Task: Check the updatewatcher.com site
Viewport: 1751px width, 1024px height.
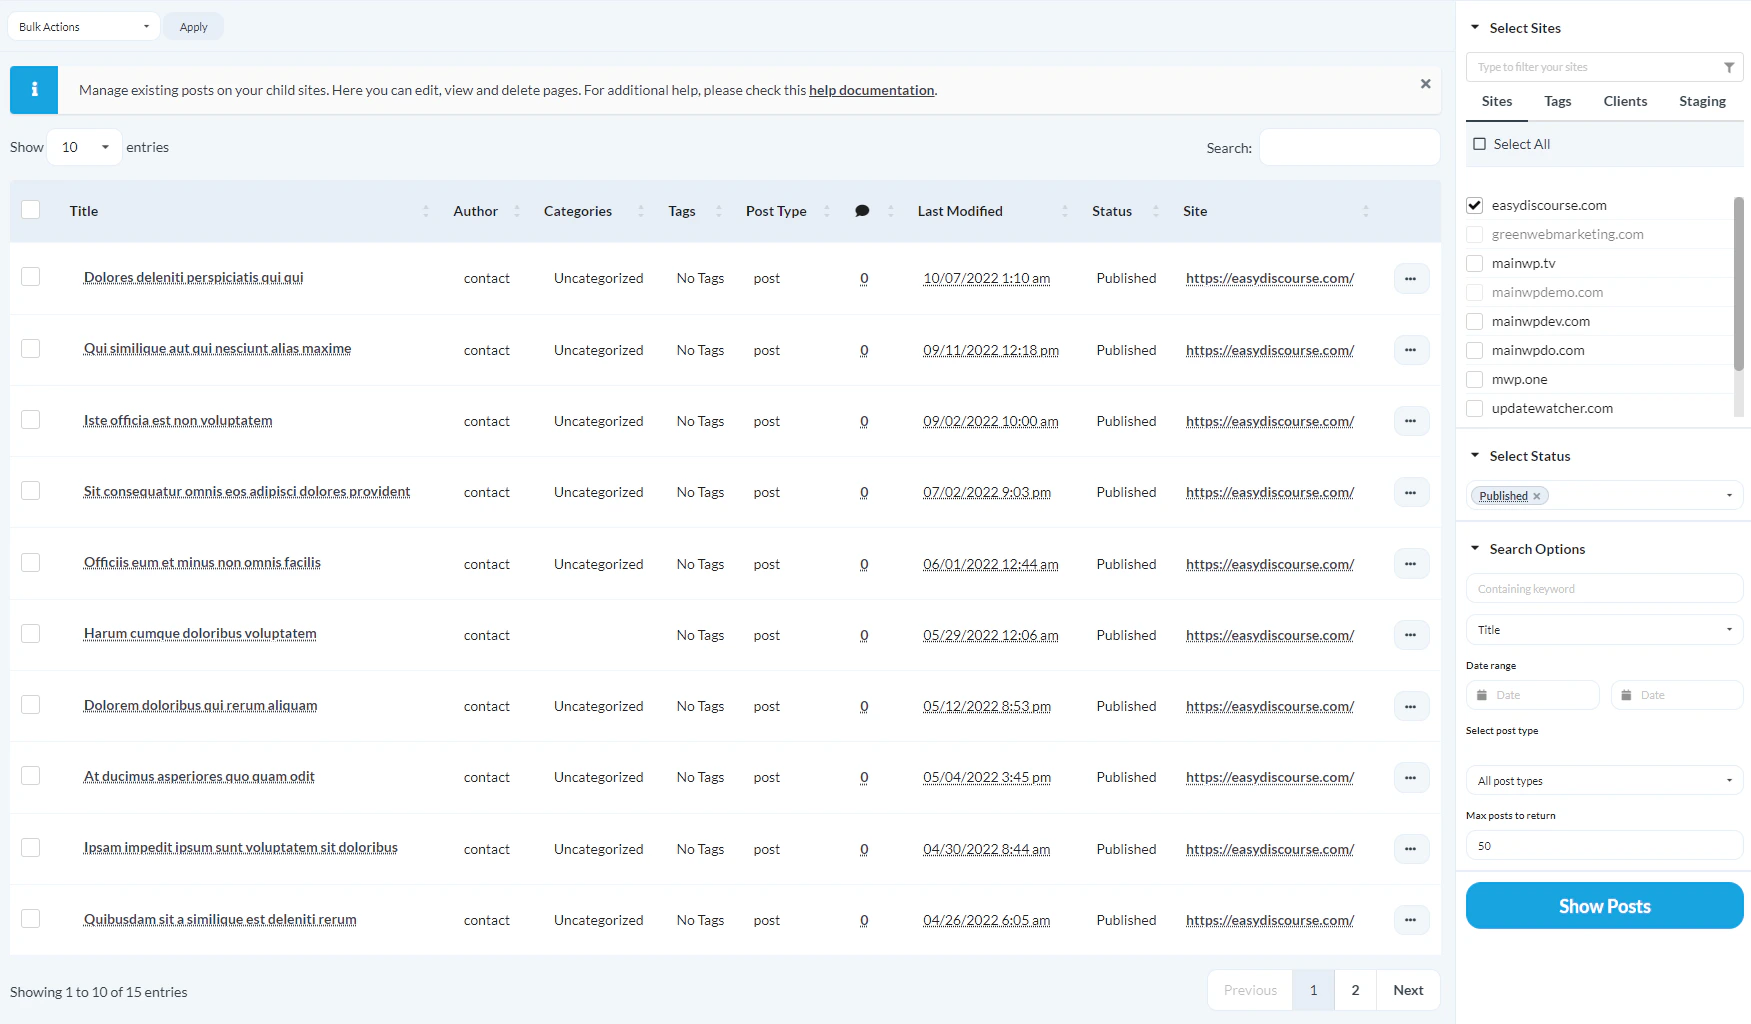Action: [x=1474, y=408]
